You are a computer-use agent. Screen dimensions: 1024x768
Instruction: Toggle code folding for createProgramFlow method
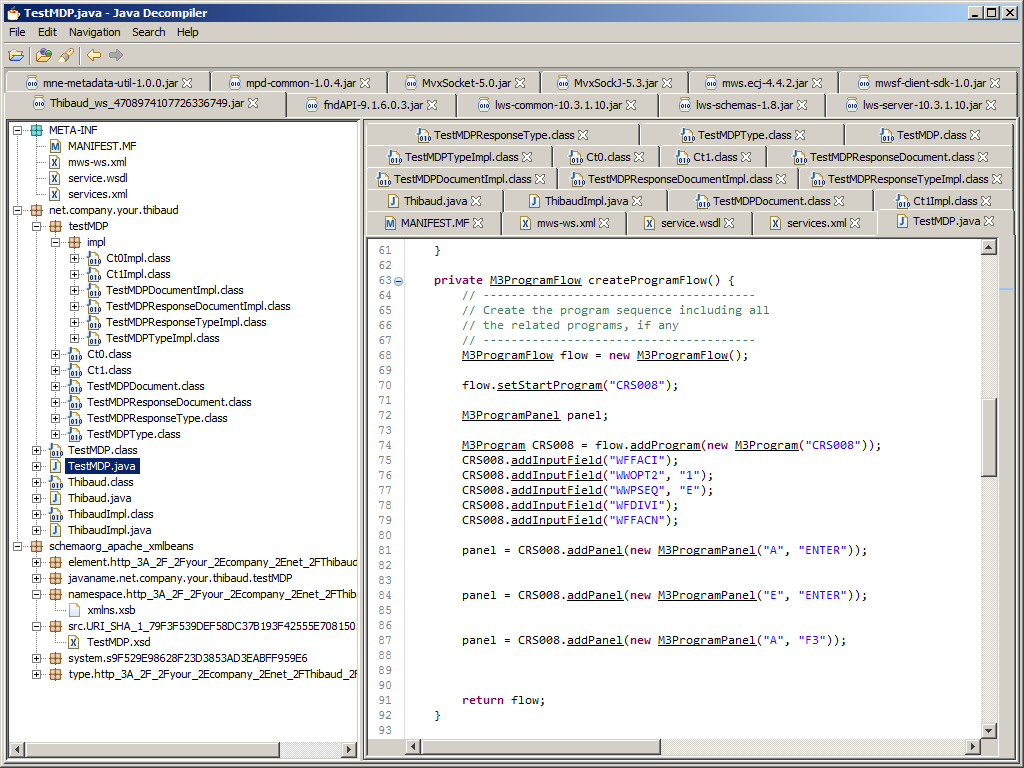click(x=399, y=281)
